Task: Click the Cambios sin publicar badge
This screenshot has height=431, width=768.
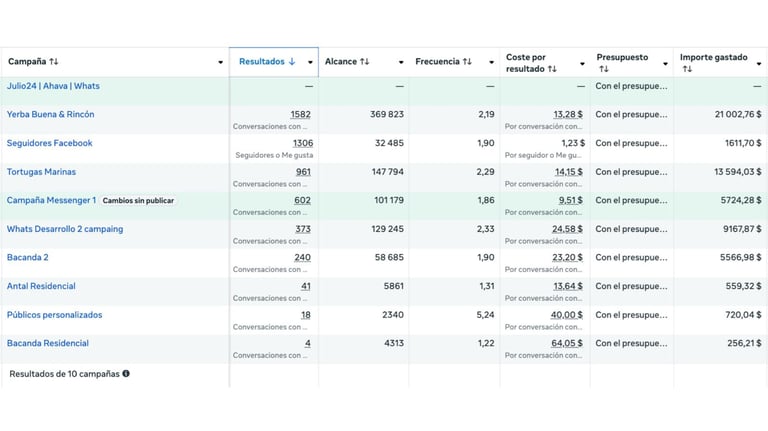Action: pos(138,201)
